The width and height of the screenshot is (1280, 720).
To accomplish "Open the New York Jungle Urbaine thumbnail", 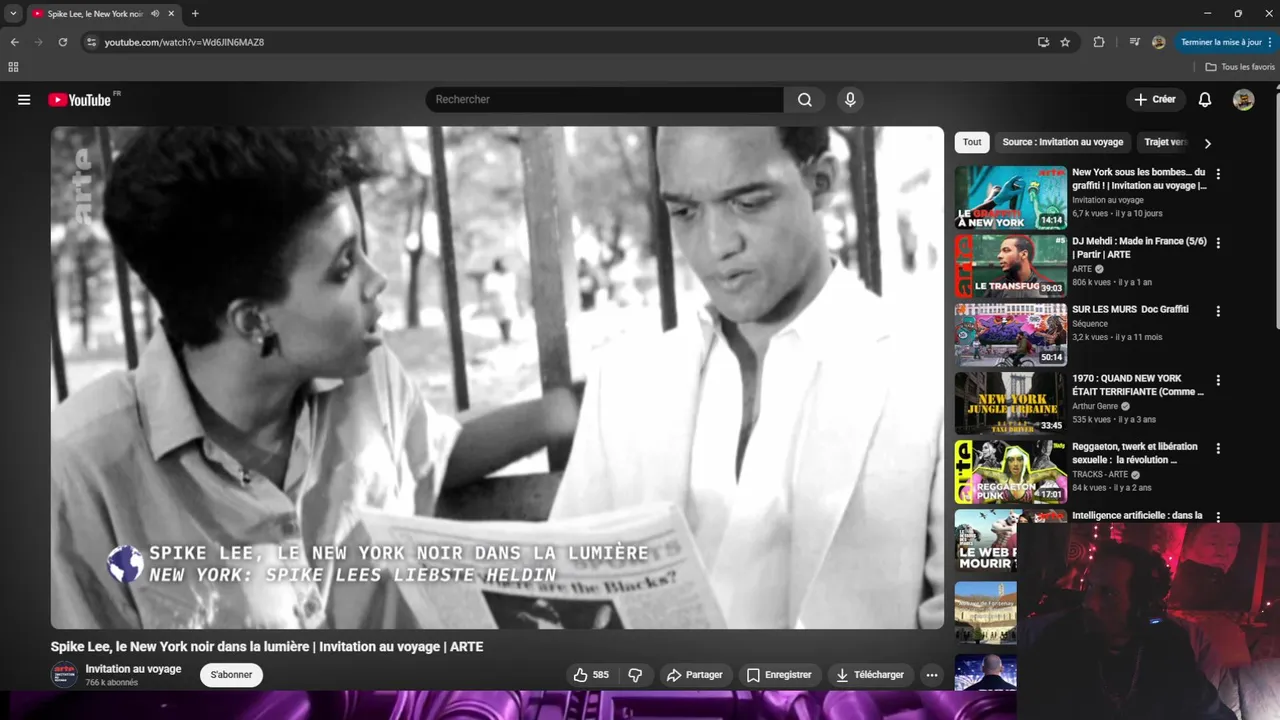I will tap(1010, 403).
